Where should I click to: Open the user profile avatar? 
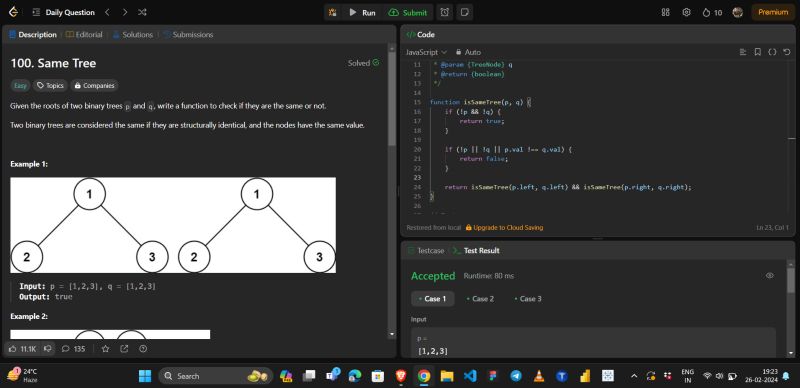pos(737,12)
